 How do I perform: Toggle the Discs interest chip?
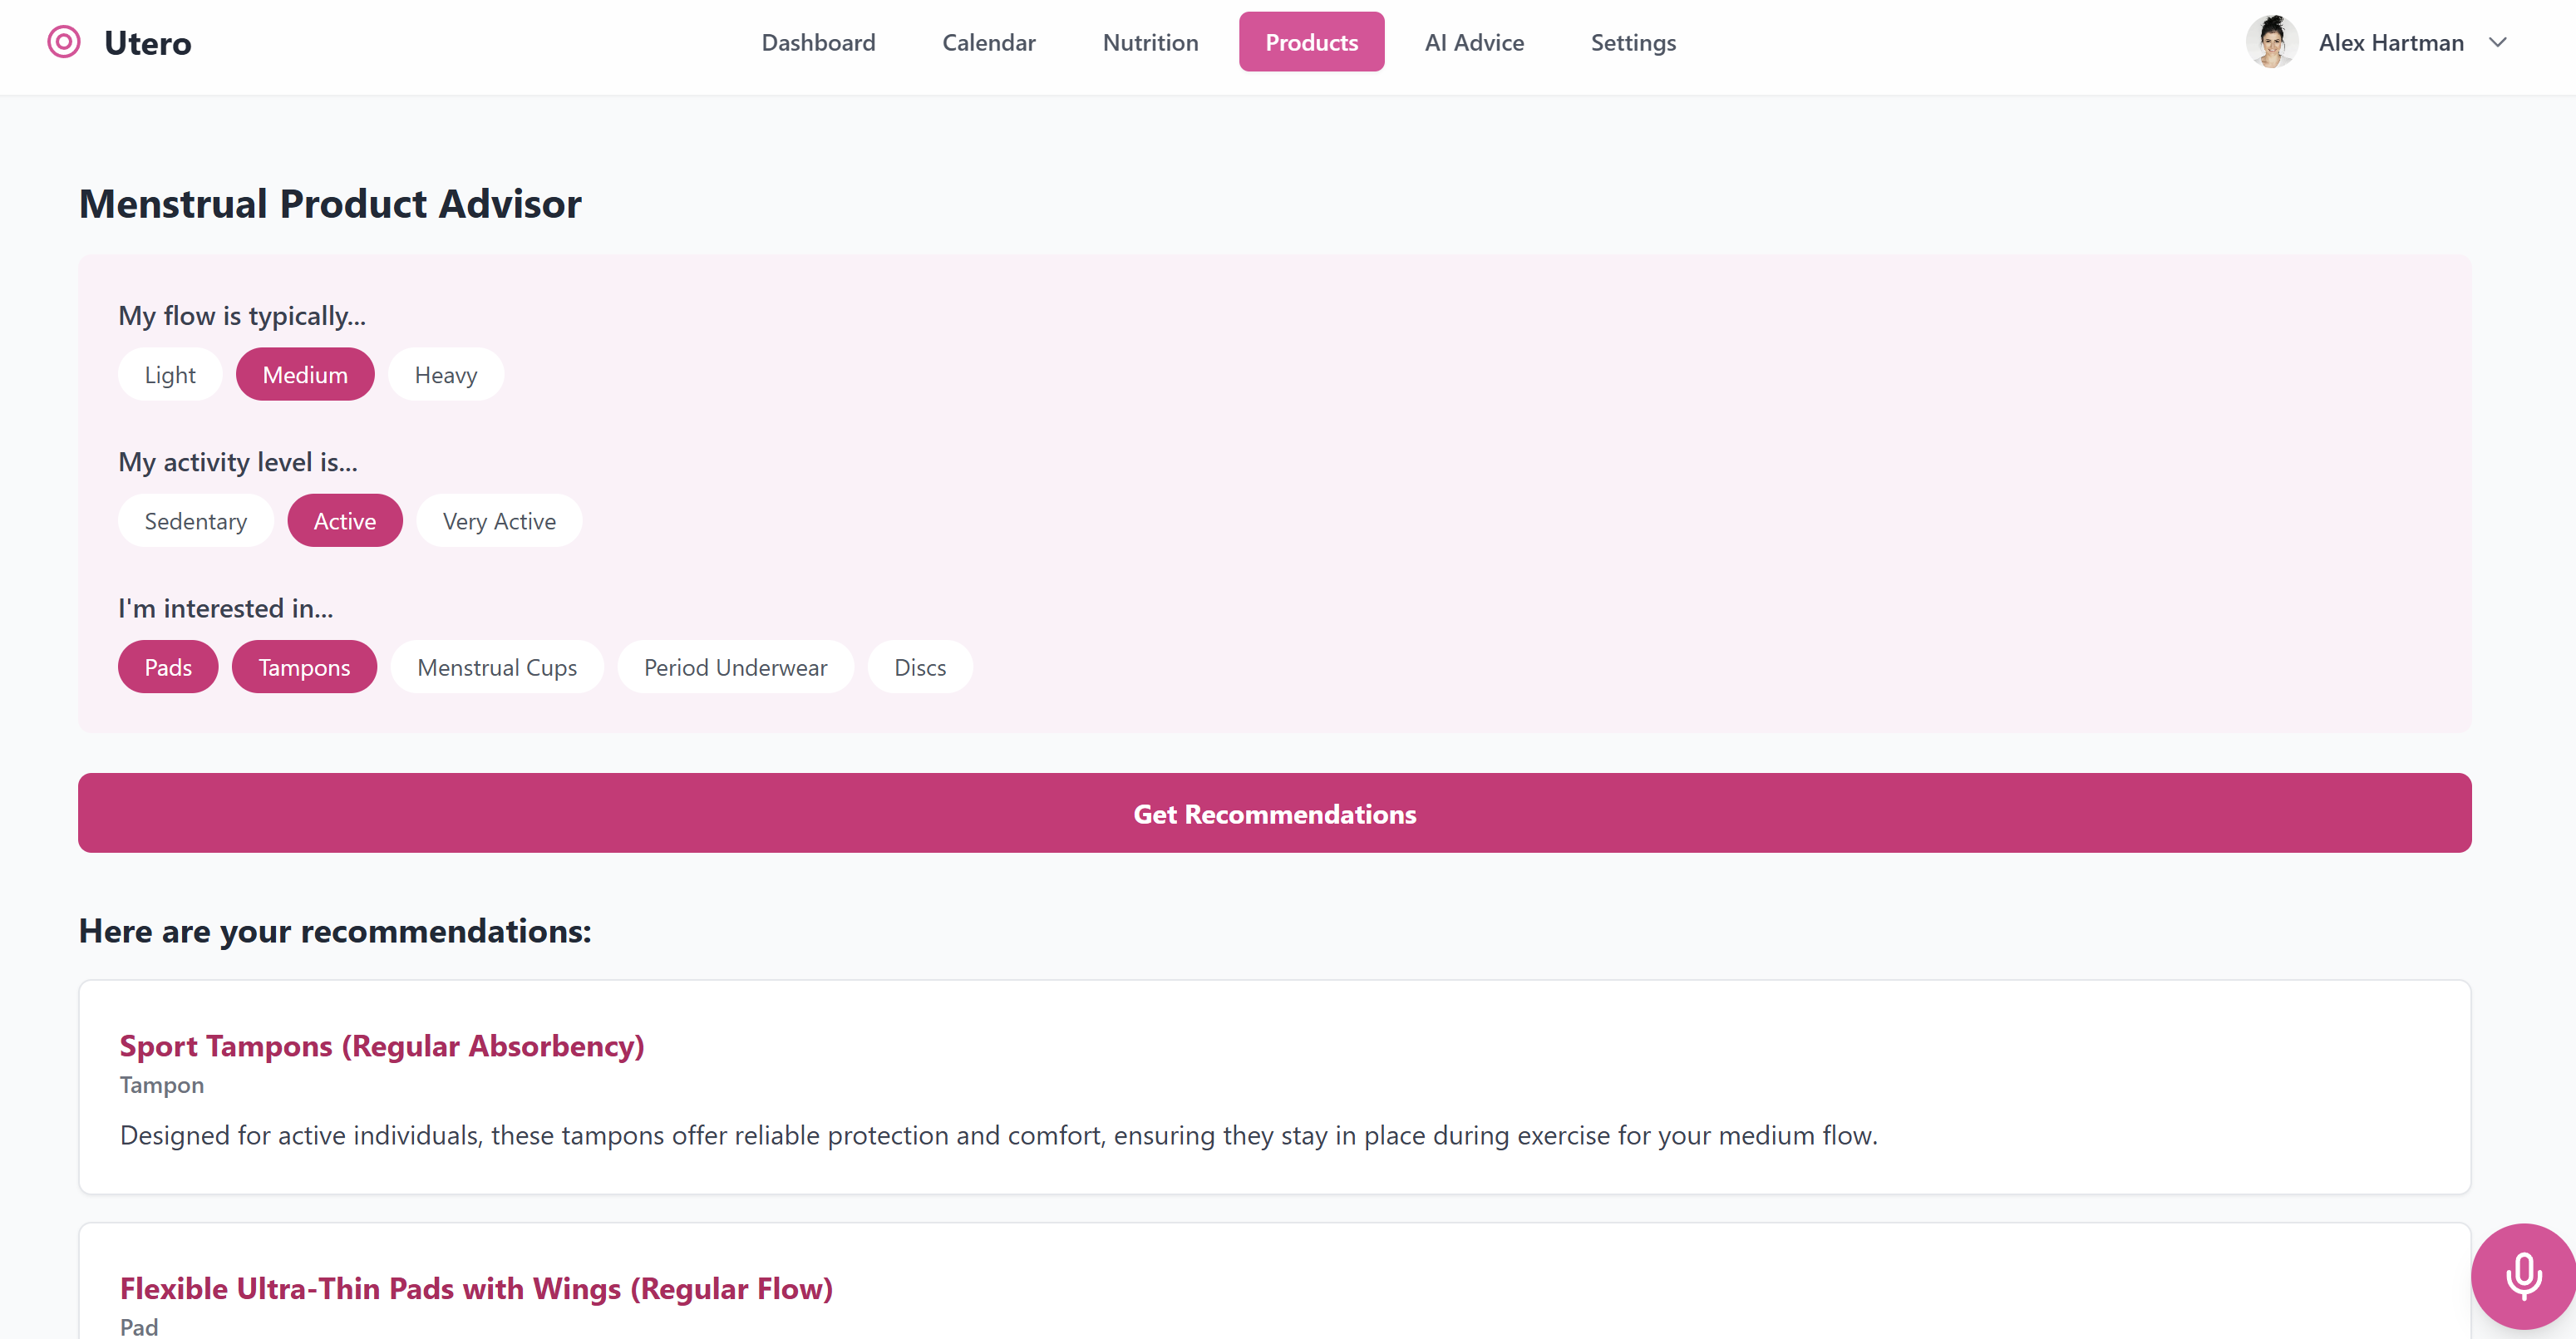point(919,667)
